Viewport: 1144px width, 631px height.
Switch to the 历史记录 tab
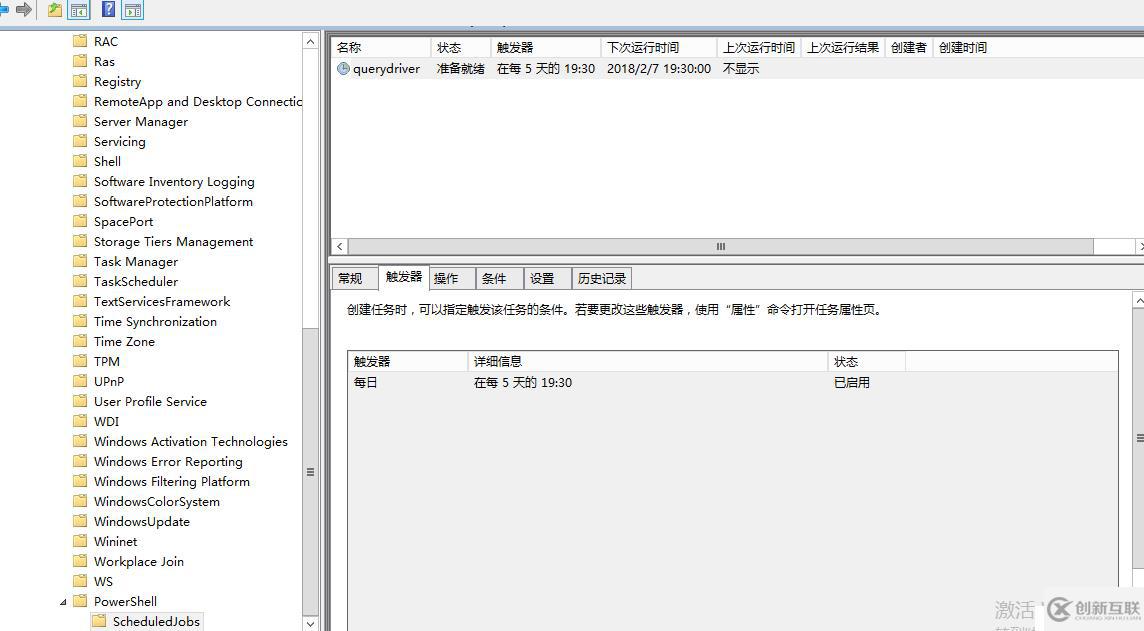601,278
